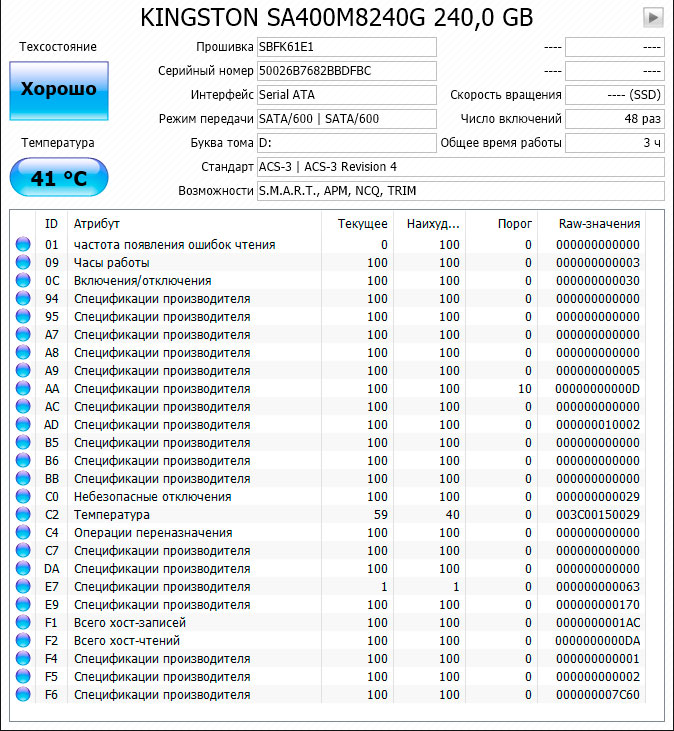Click the Атрибут column header

click(x=194, y=224)
